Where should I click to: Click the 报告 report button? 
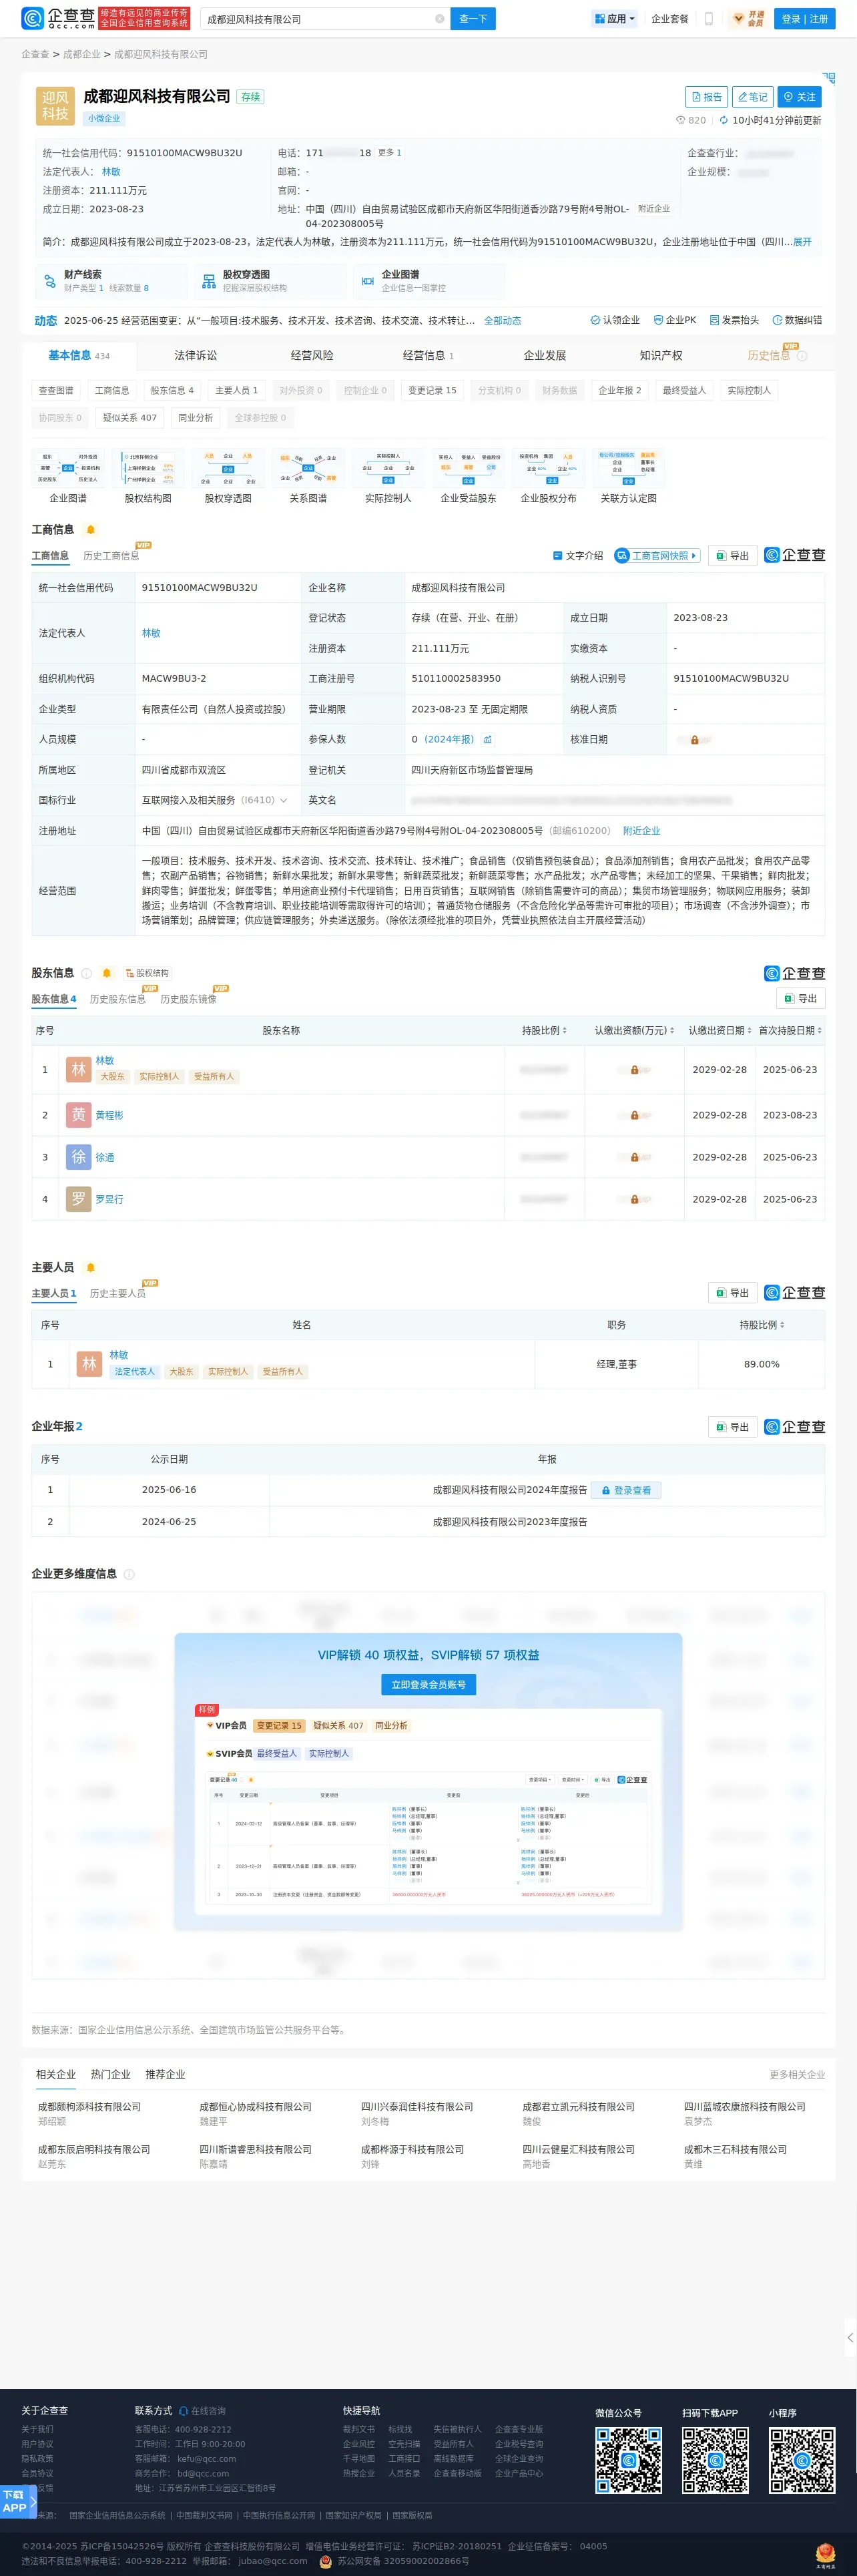tap(706, 97)
